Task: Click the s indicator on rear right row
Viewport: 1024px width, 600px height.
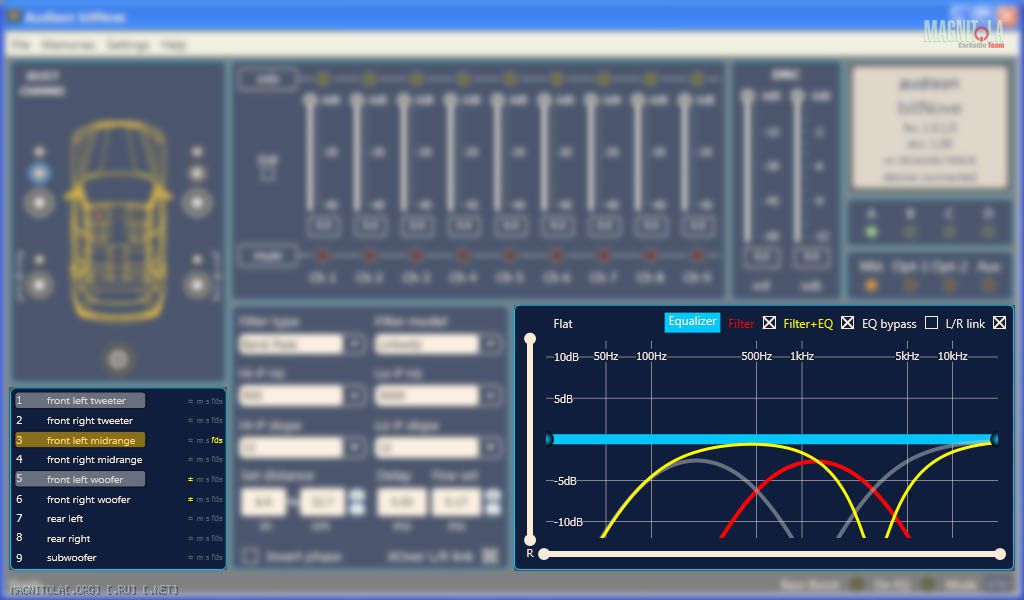Action: [x=208, y=539]
